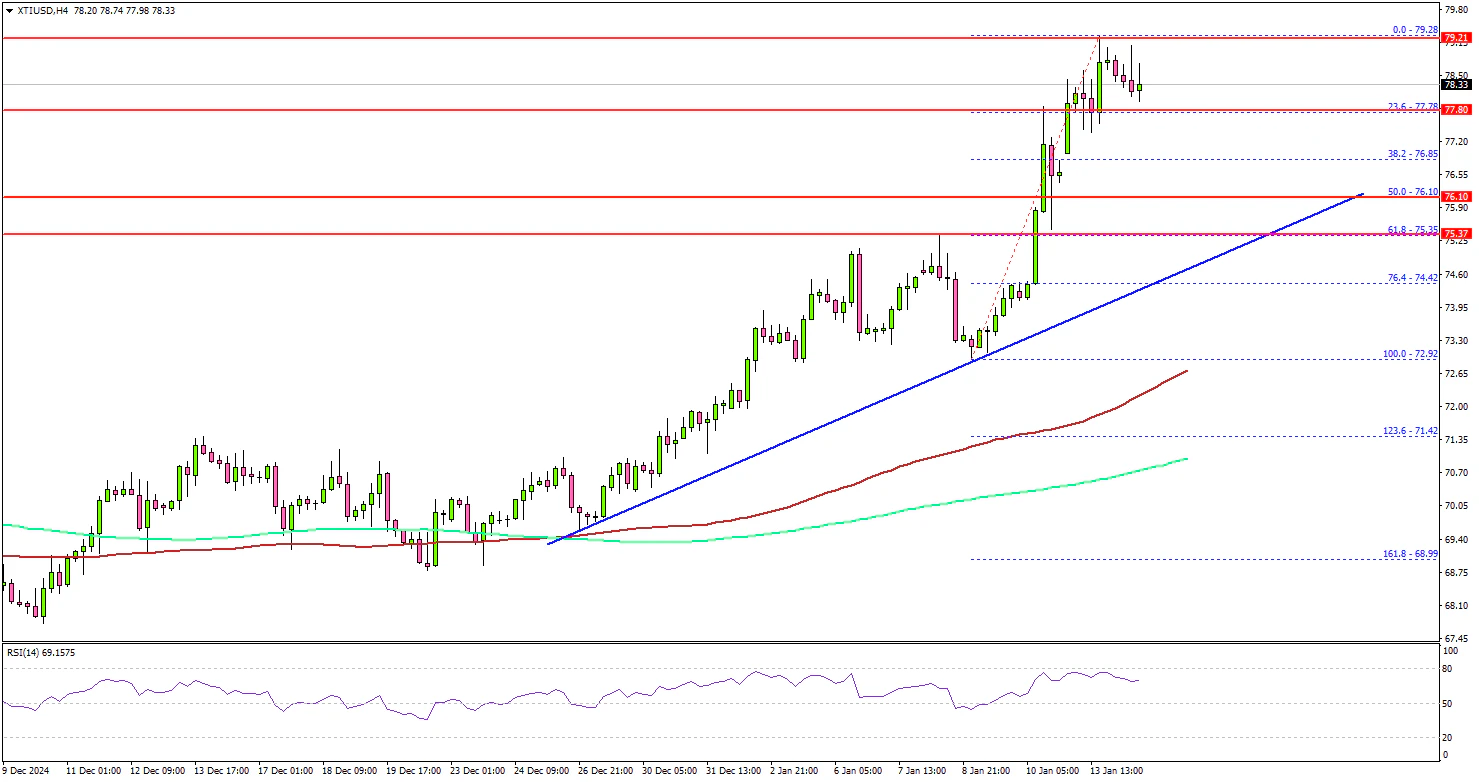
Task: Click the 76.10 red price tag
Action: pos(1455,197)
